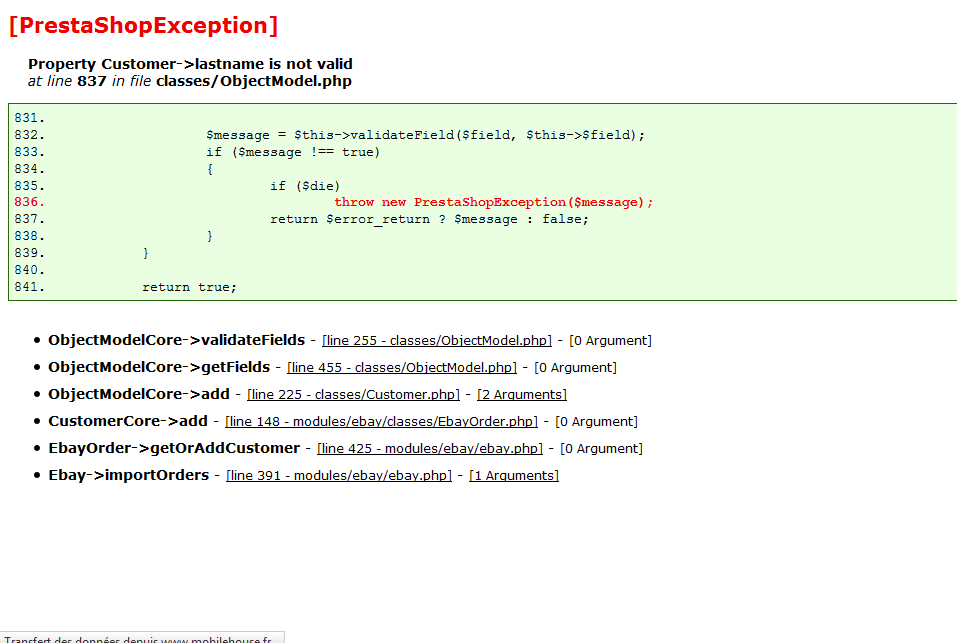Open link line 148 - modules/ebay/classes/EbayOrder.php
The width and height of the screenshot is (957, 643).
click(381, 422)
